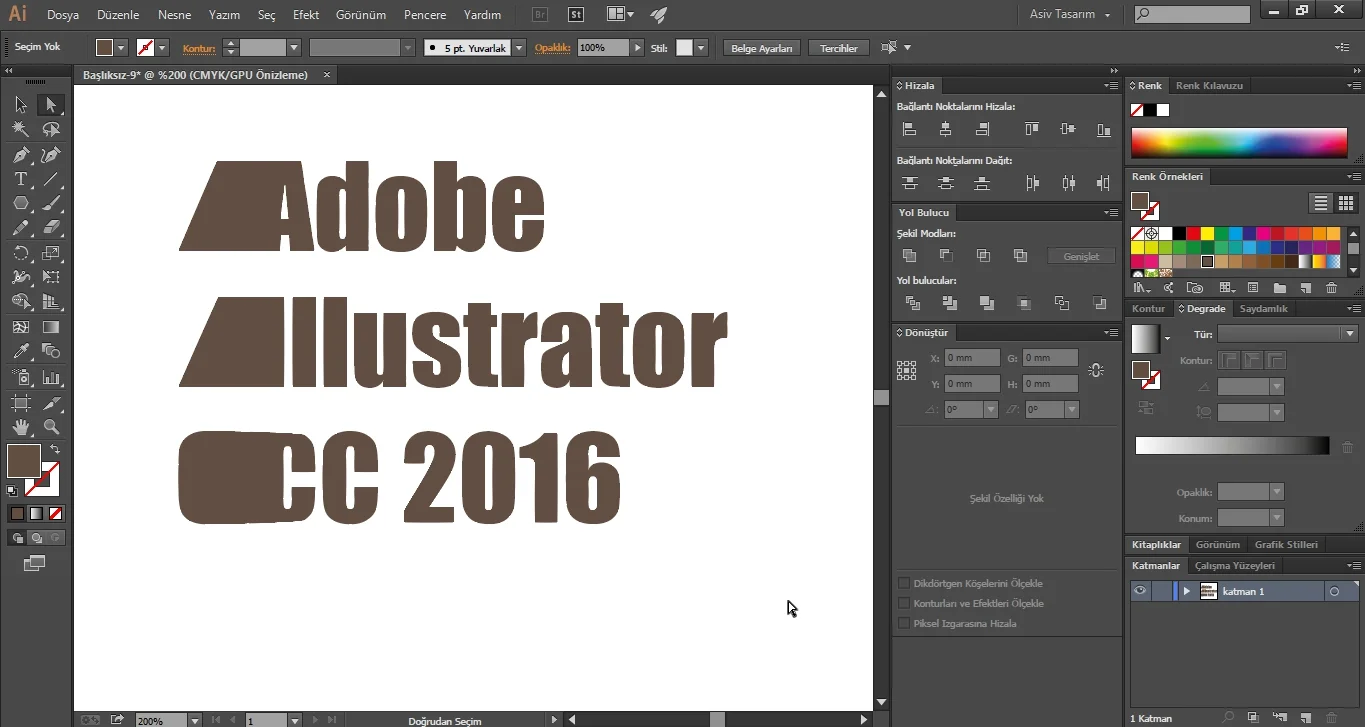Viewport: 1365px width, 727px height.
Task: Select the Rotate tool
Action: [x=20, y=253]
